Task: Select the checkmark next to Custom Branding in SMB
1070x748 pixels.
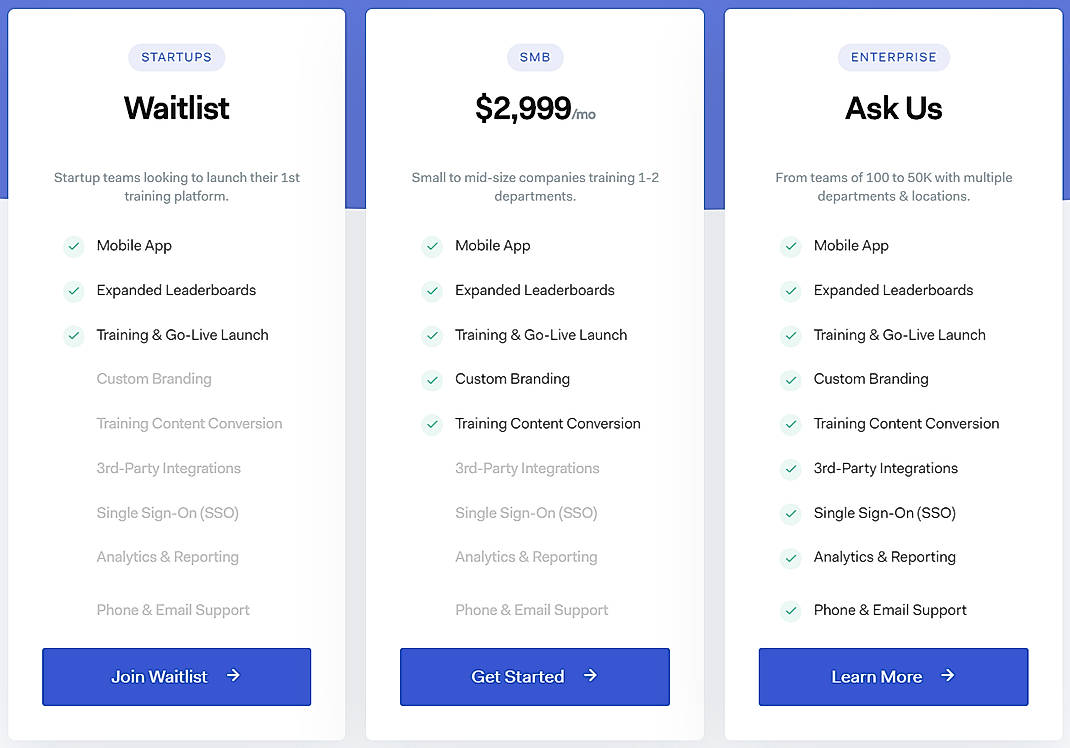Action: point(432,379)
